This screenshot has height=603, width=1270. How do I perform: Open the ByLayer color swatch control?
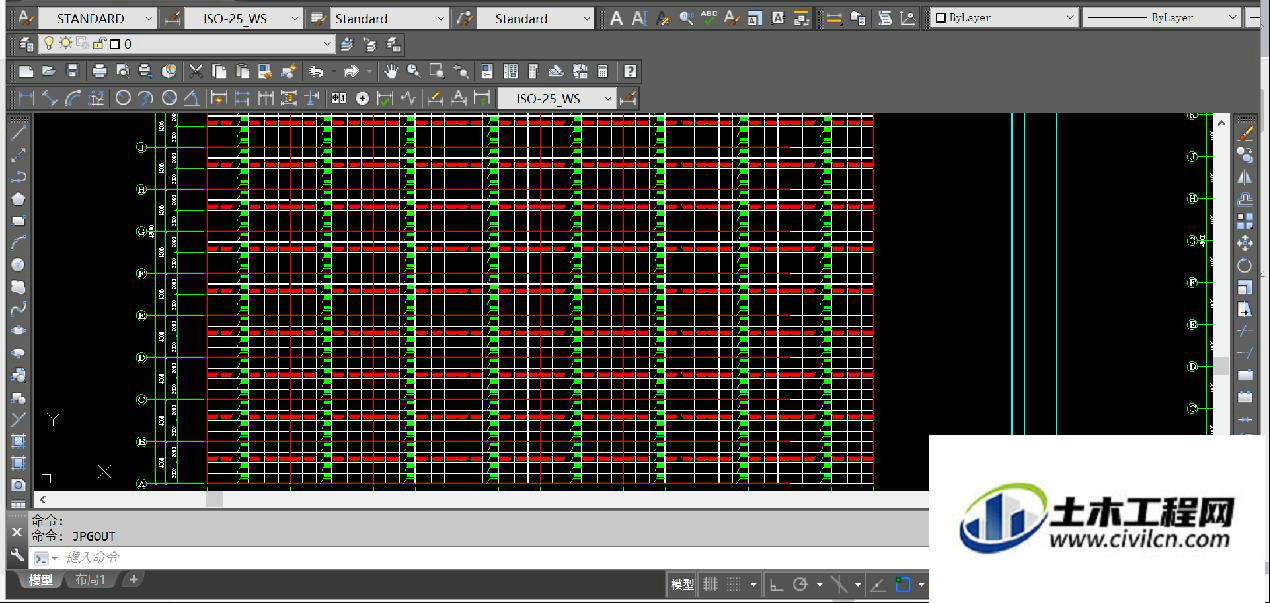pyautogui.click(x=1004, y=18)
